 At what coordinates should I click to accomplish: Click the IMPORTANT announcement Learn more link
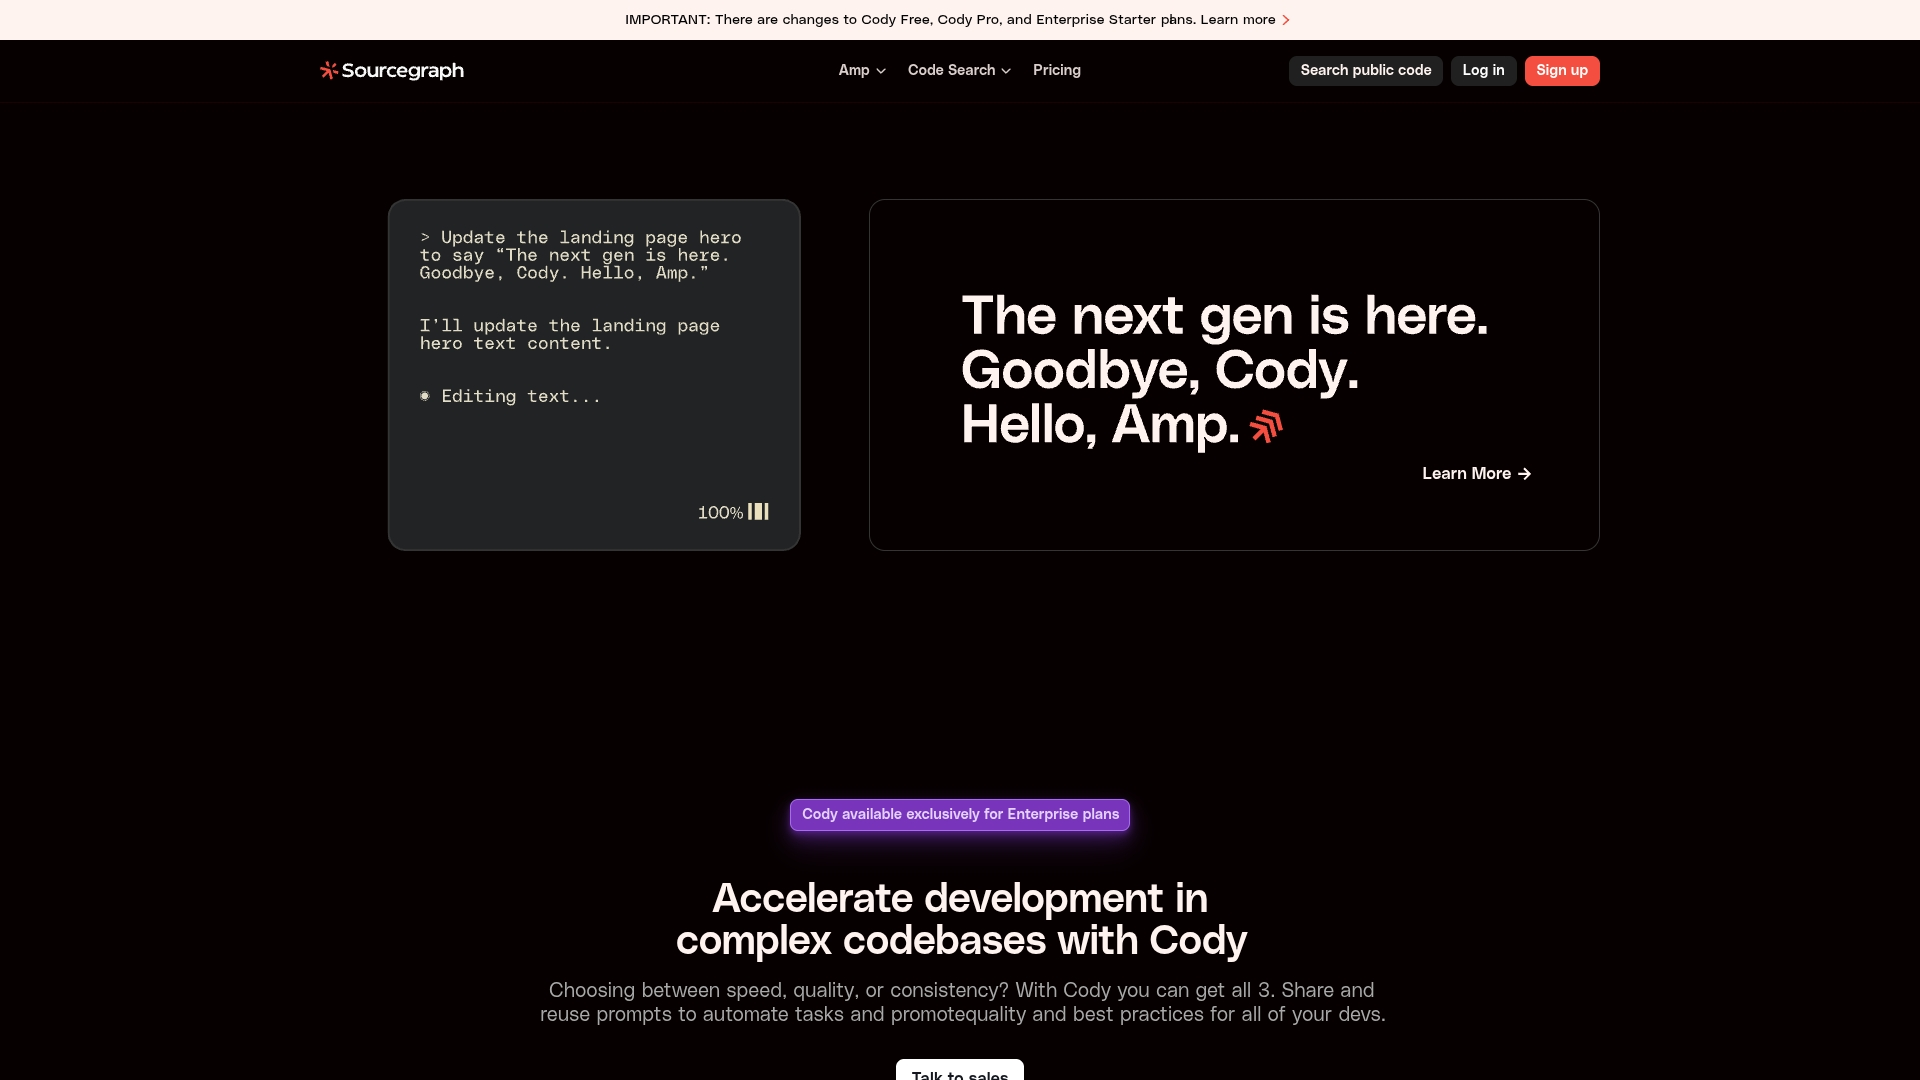coord(1237,20)
